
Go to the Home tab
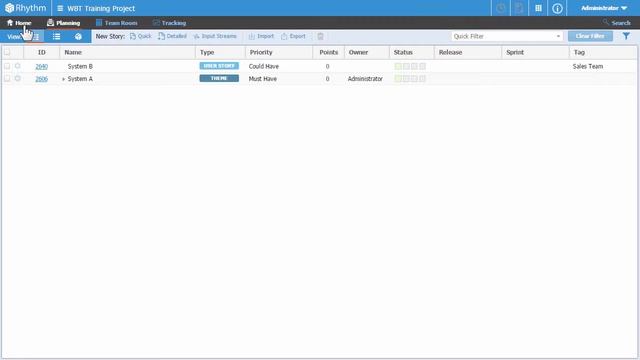pos(19,23)
